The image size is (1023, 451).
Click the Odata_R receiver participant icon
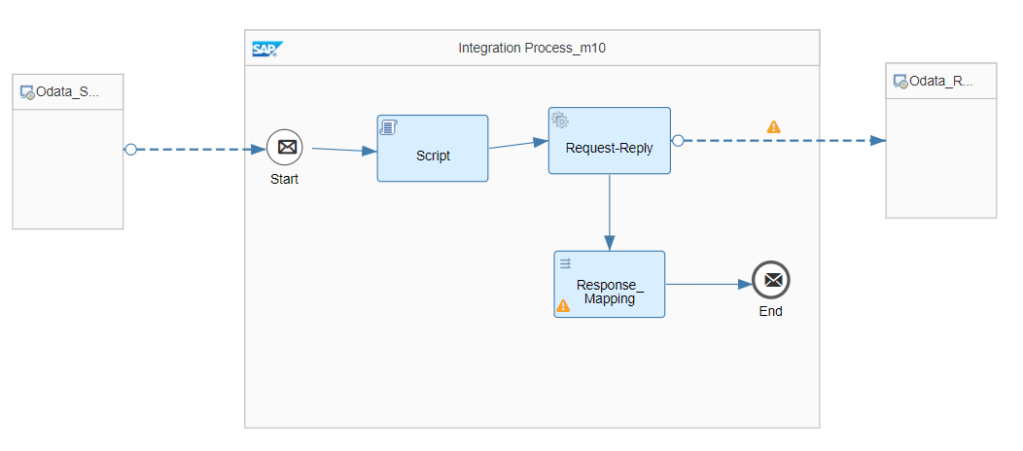[900, 81]
